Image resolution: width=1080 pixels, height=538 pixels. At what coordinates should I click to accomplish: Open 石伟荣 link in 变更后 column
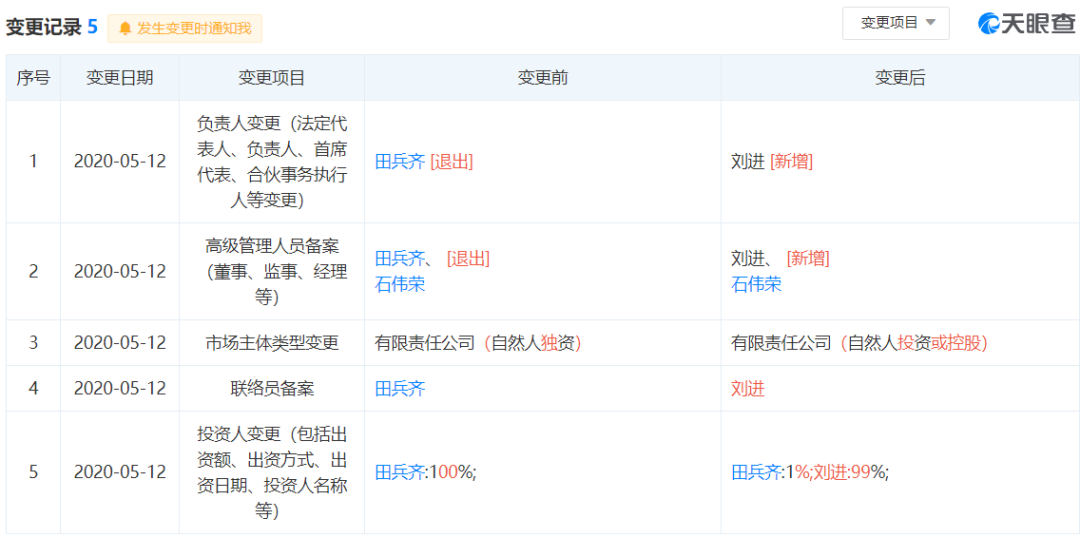point(757,284)
